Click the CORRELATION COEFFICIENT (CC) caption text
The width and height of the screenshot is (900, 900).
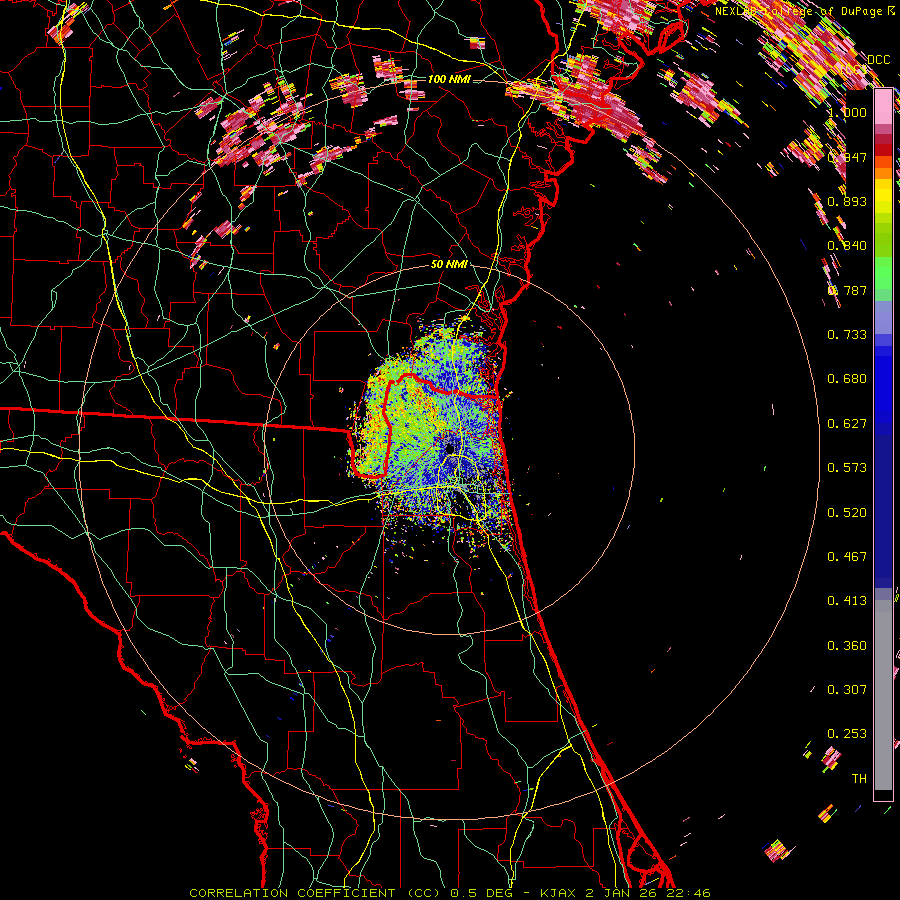pos(315,893)
